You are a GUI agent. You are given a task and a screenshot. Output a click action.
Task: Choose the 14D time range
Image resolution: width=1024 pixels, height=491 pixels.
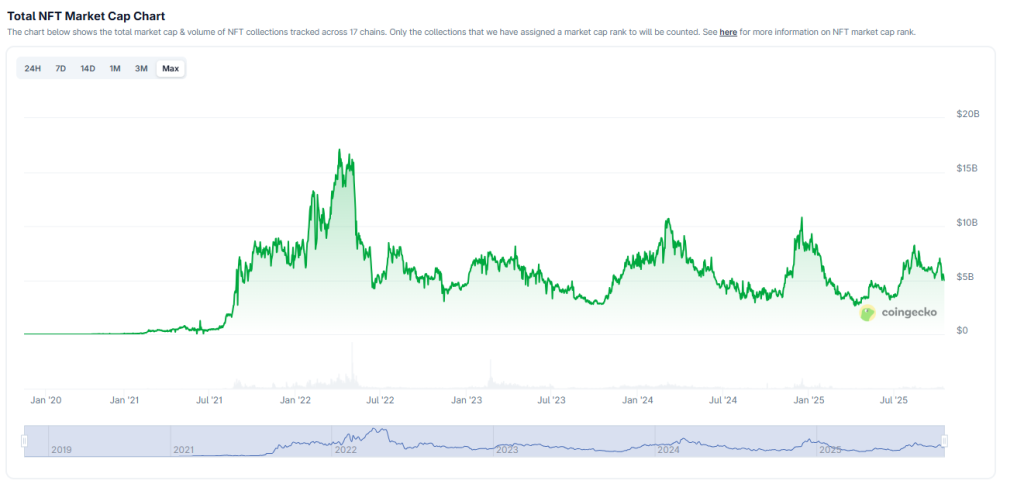[88, 68]
